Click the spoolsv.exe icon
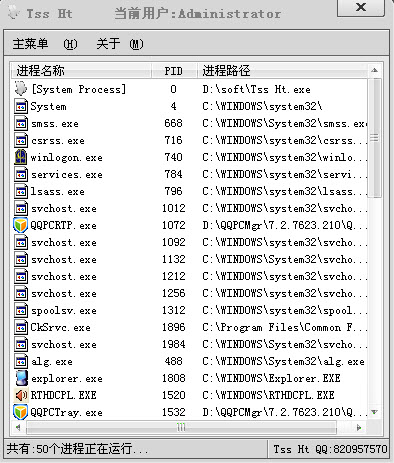Viewport: 394px width, 463px height. 21,310
